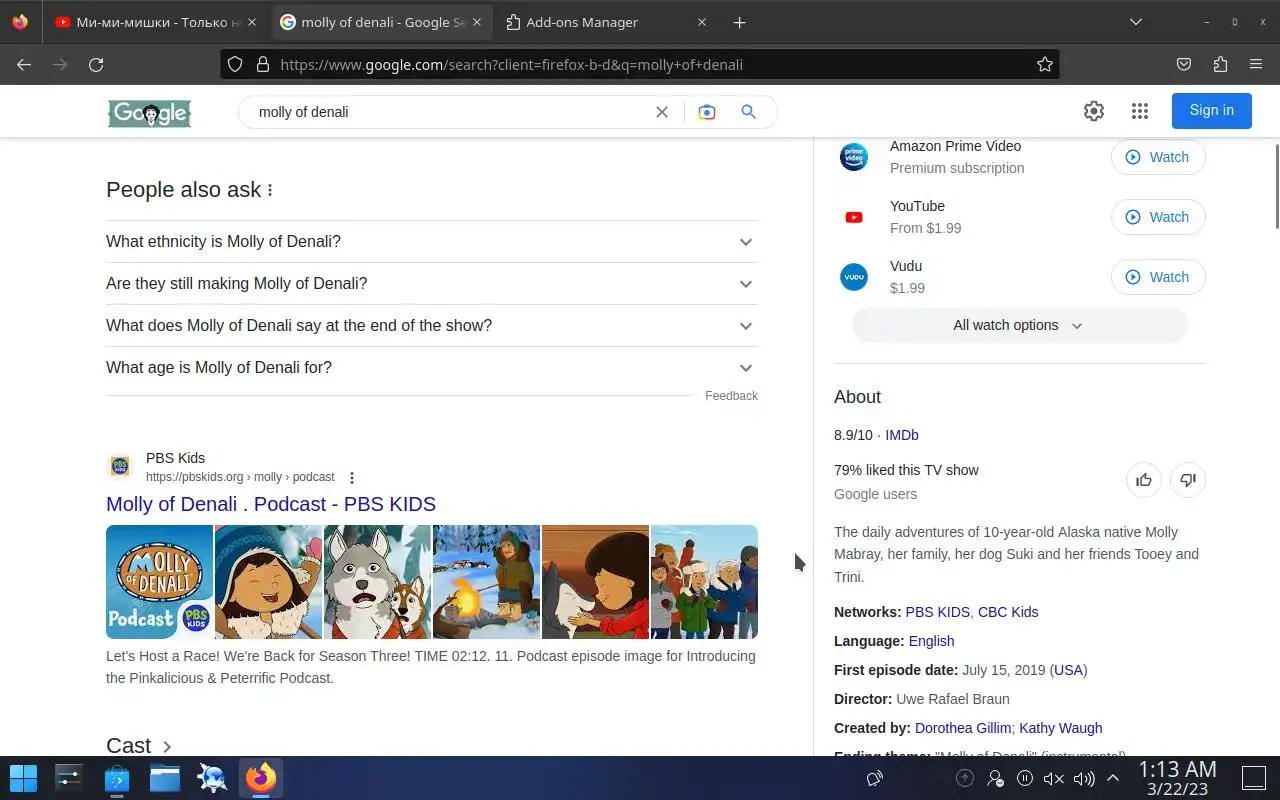The height and width of the screenshot is (800, 1280).
Task: Click the page vertical scrollbar
Action: 1276,187
